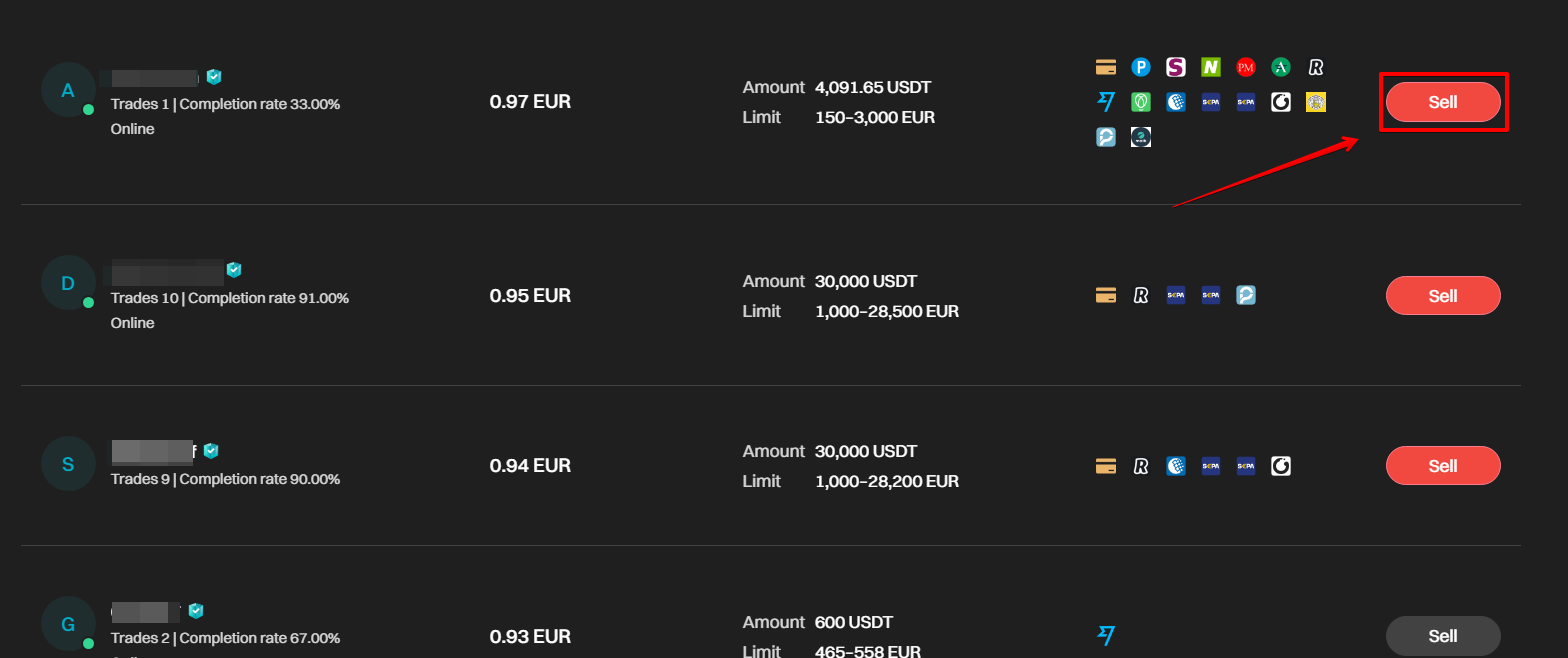The width and height of the screenshot is (1568, 658).
Task: Click the Skrill payment icon in first offer
Action: [1176, 67]
